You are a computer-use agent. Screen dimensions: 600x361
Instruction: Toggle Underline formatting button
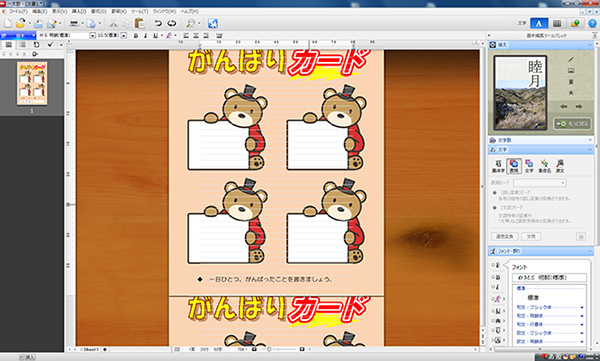(155, 36)
